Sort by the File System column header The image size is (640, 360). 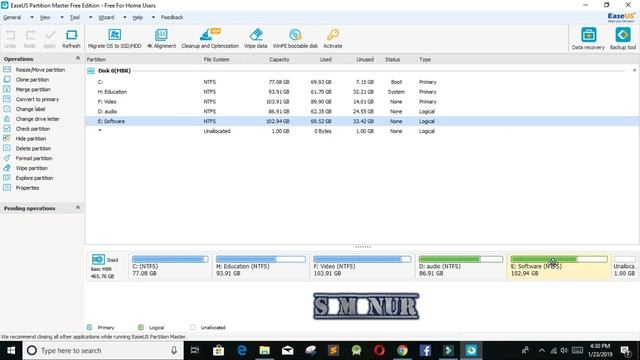216,60
